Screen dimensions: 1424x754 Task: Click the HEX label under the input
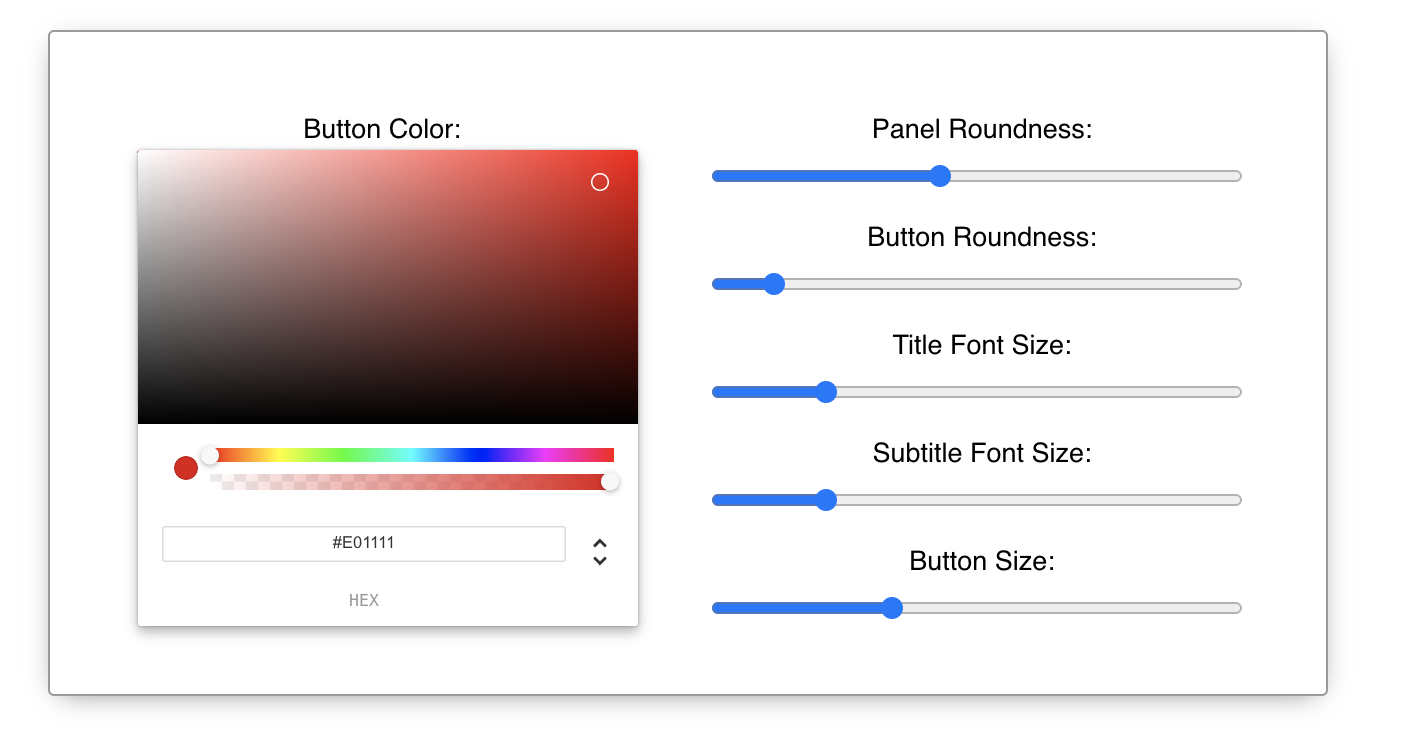pos(364,601)
